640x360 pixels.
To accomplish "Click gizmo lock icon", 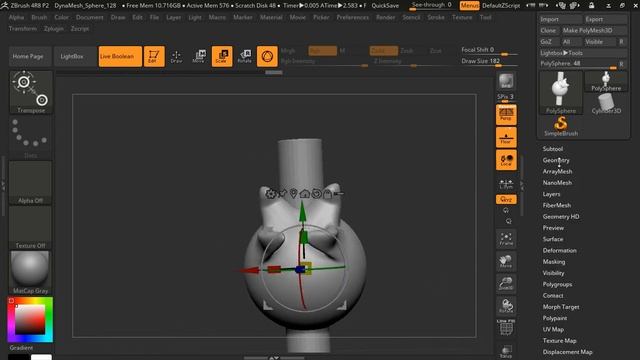I will tap(327, 193).
